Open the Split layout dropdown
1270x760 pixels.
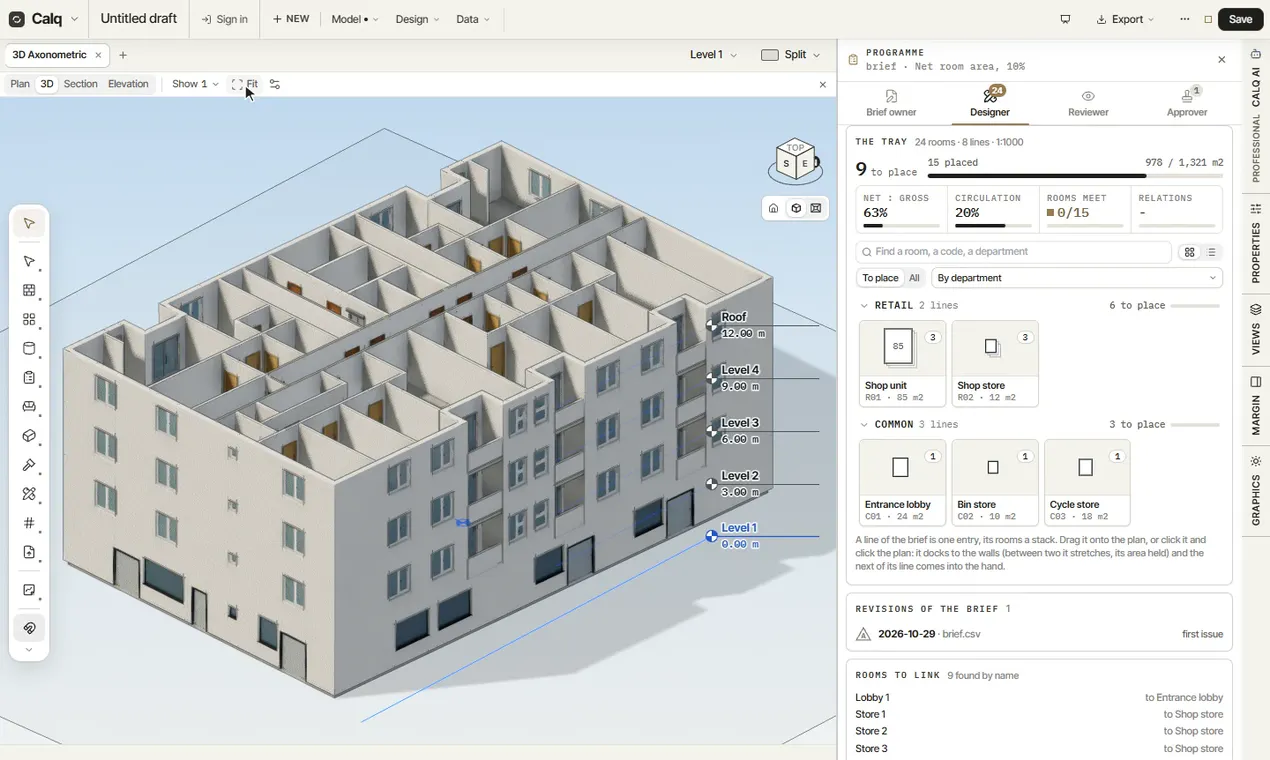tap(791, 55)
